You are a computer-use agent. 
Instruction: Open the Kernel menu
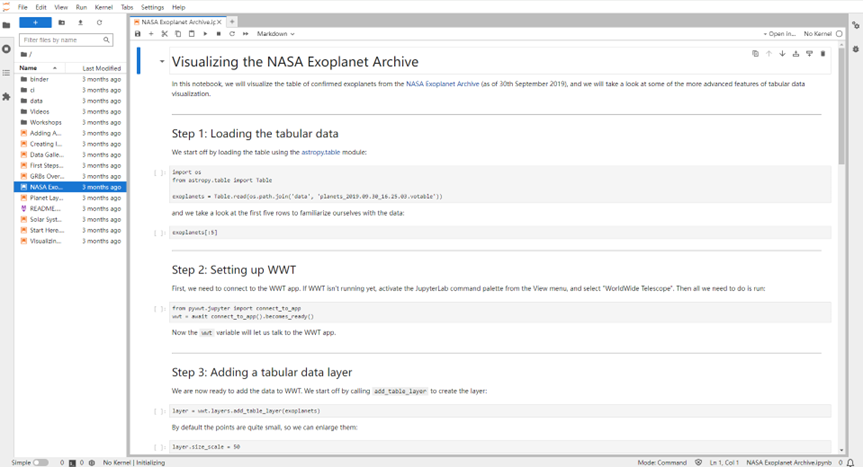103,7
